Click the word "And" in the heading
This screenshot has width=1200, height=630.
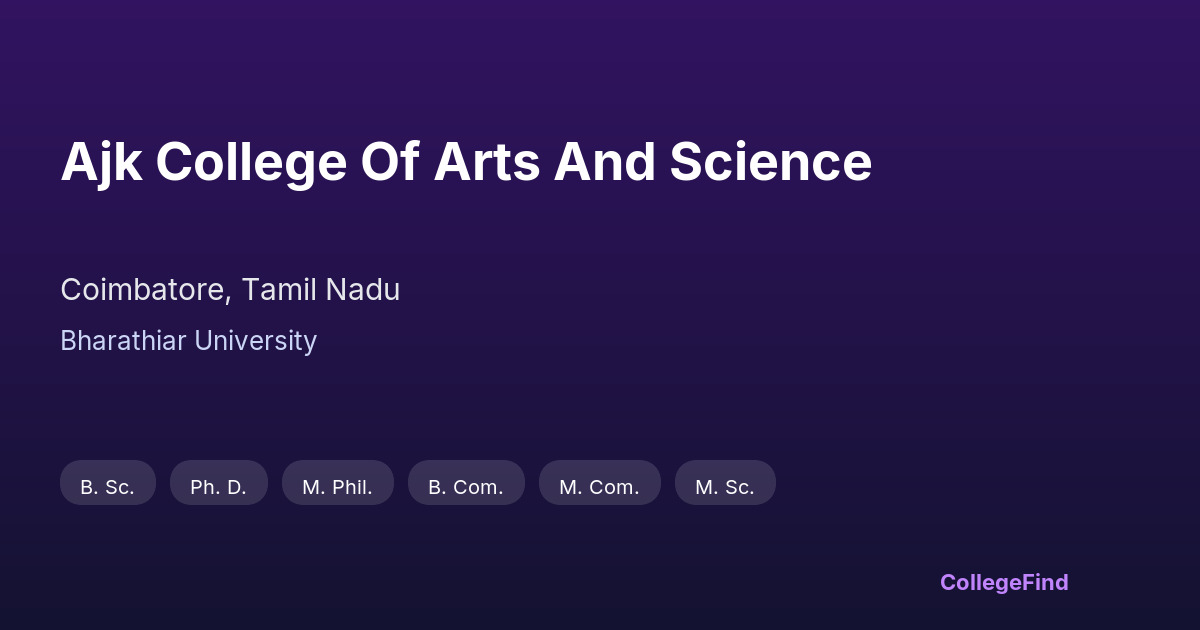[x=604, y=162]
